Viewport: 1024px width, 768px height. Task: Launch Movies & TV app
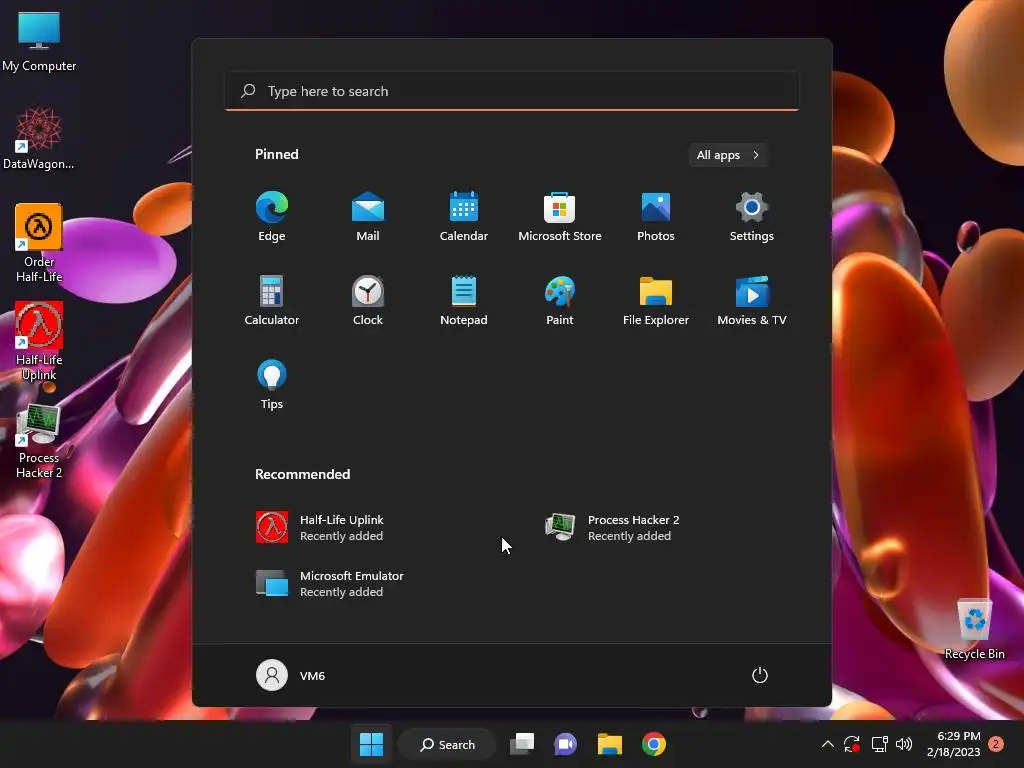[x=752, y=300]
